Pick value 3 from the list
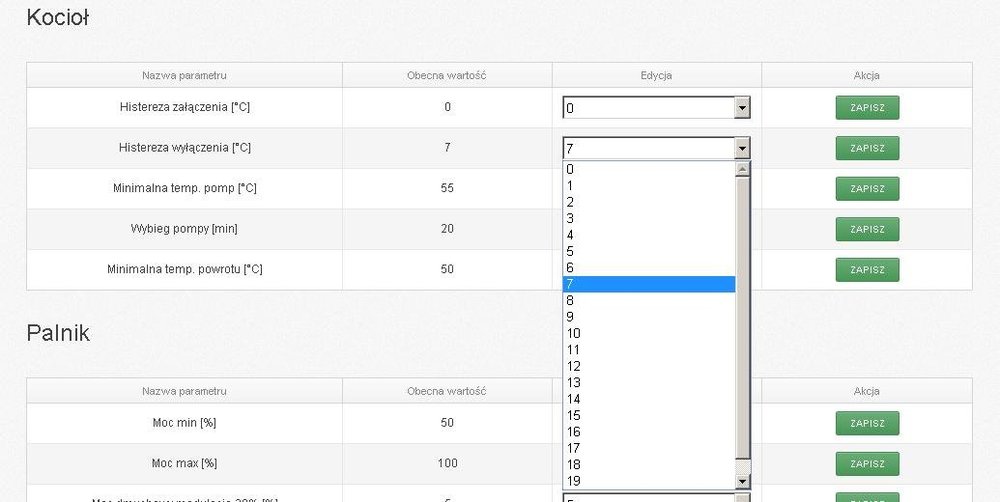The width and height of the screenshot is (1000, 502). pos(648,218)
